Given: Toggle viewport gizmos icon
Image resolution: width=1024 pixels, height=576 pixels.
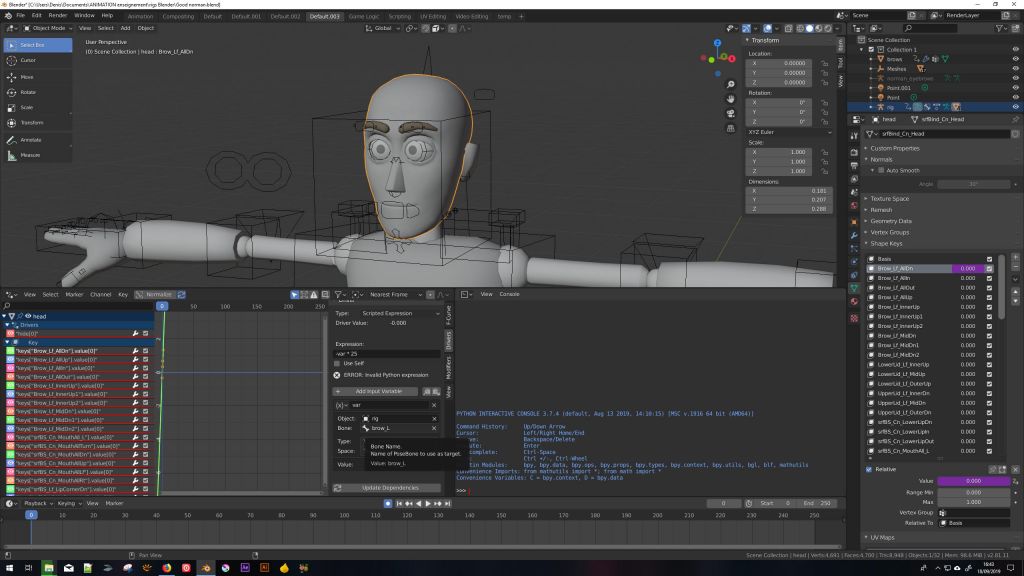Looking at the screenshot, I should click(x=746, y=29).
